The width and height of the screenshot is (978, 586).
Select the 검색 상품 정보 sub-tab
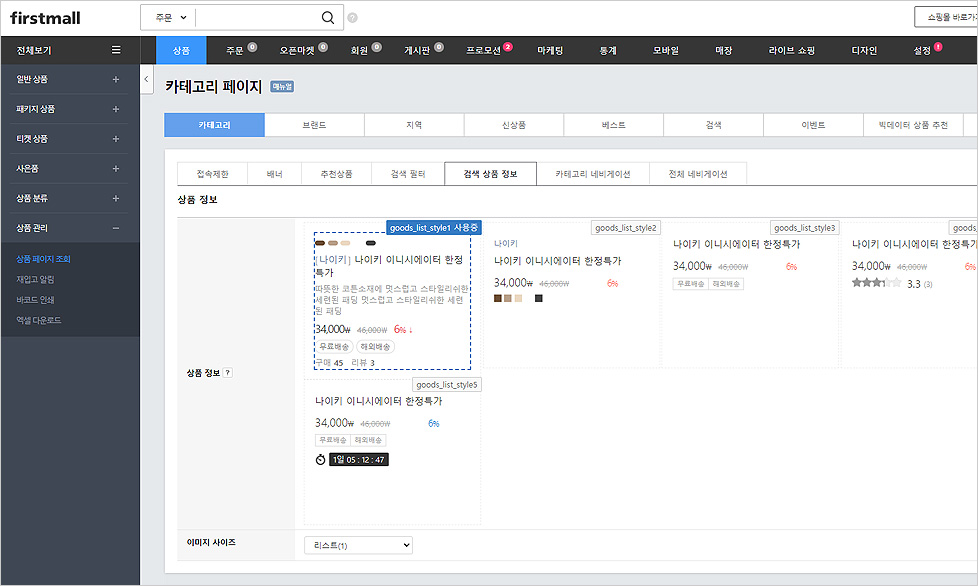[490, 174]
